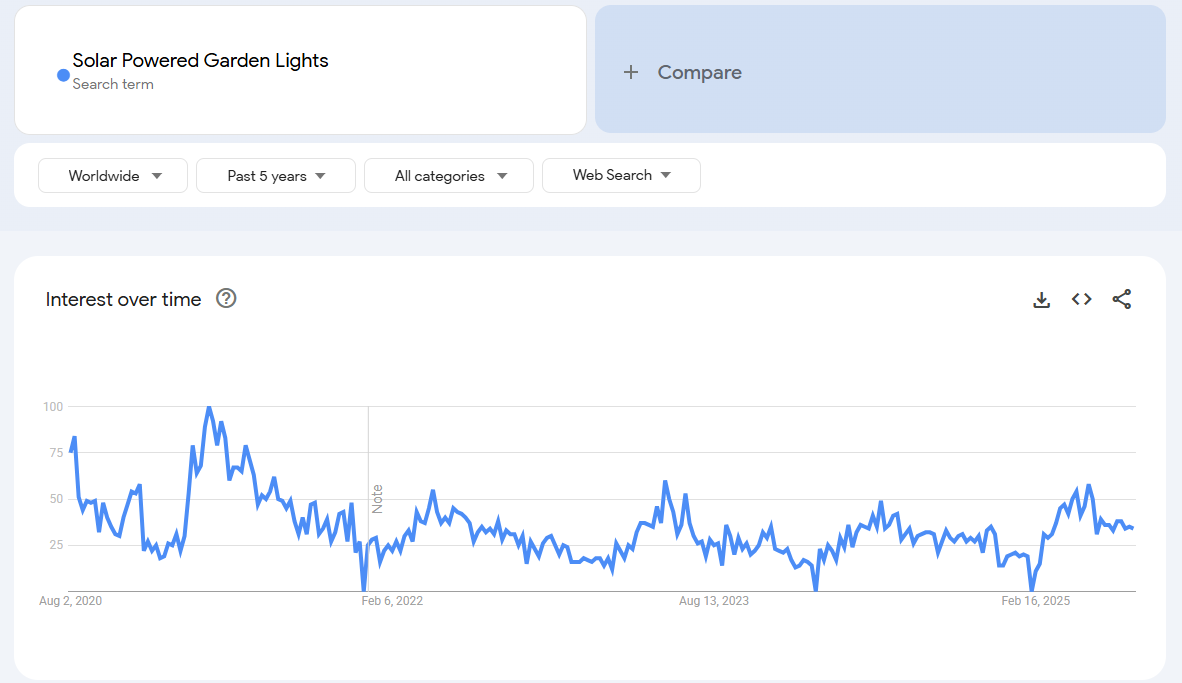
Task: Click the Compare text to add a term
Action: (x=699, y=72)
